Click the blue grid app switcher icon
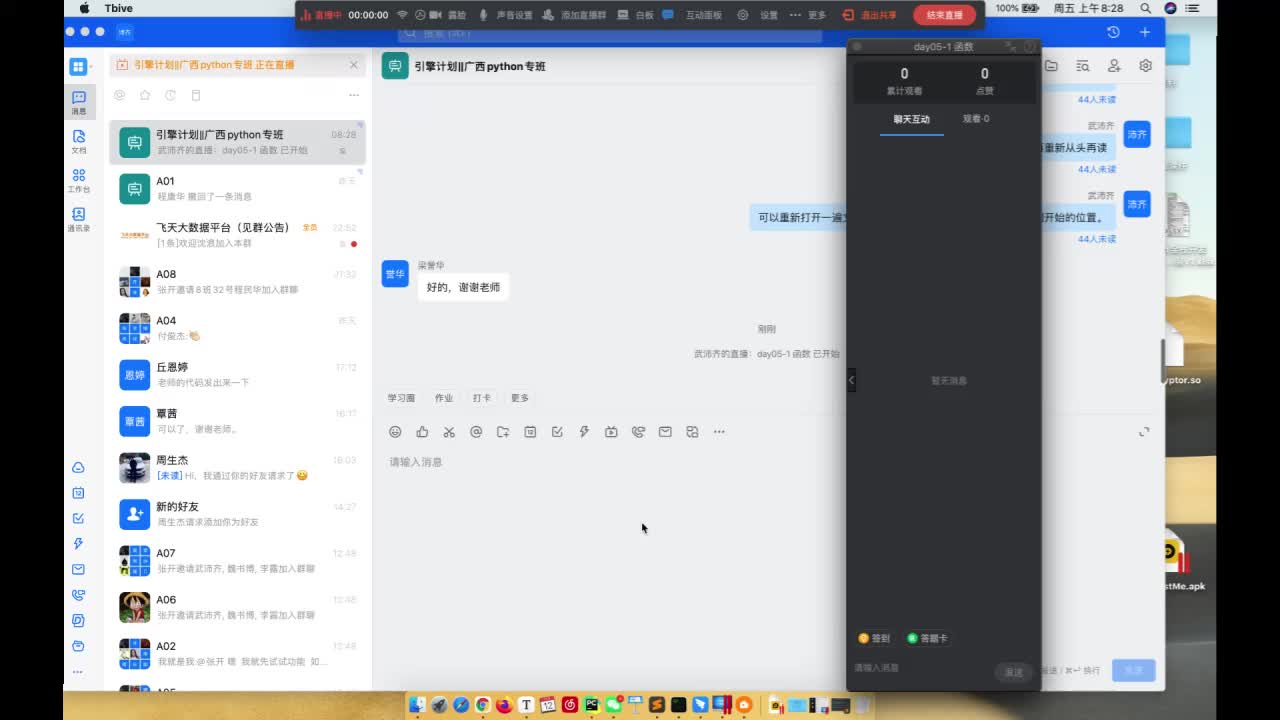Image resolution: width=1280 pixels, height=720 pixels. pyautogui.click(x=78, y=67)
